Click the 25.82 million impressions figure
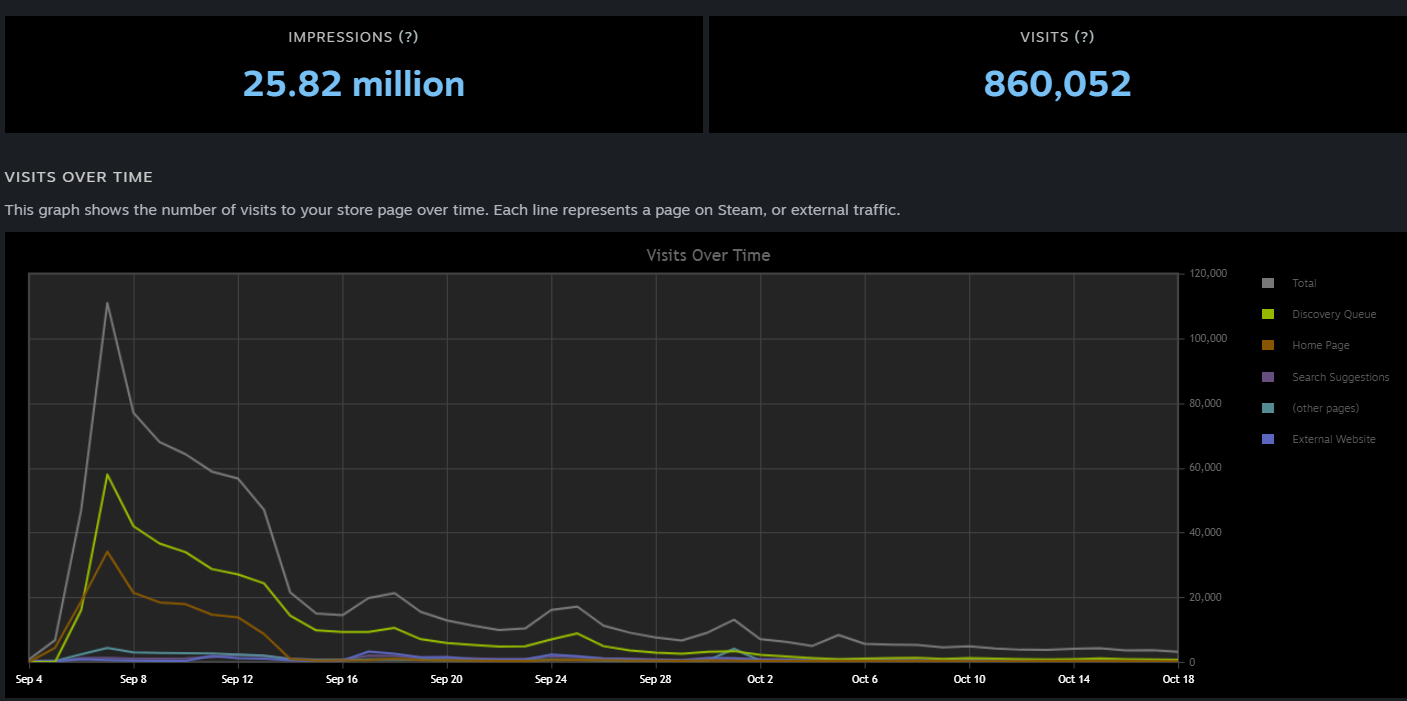This screenshot has width=1407, height=701. (x=354, y=84)
